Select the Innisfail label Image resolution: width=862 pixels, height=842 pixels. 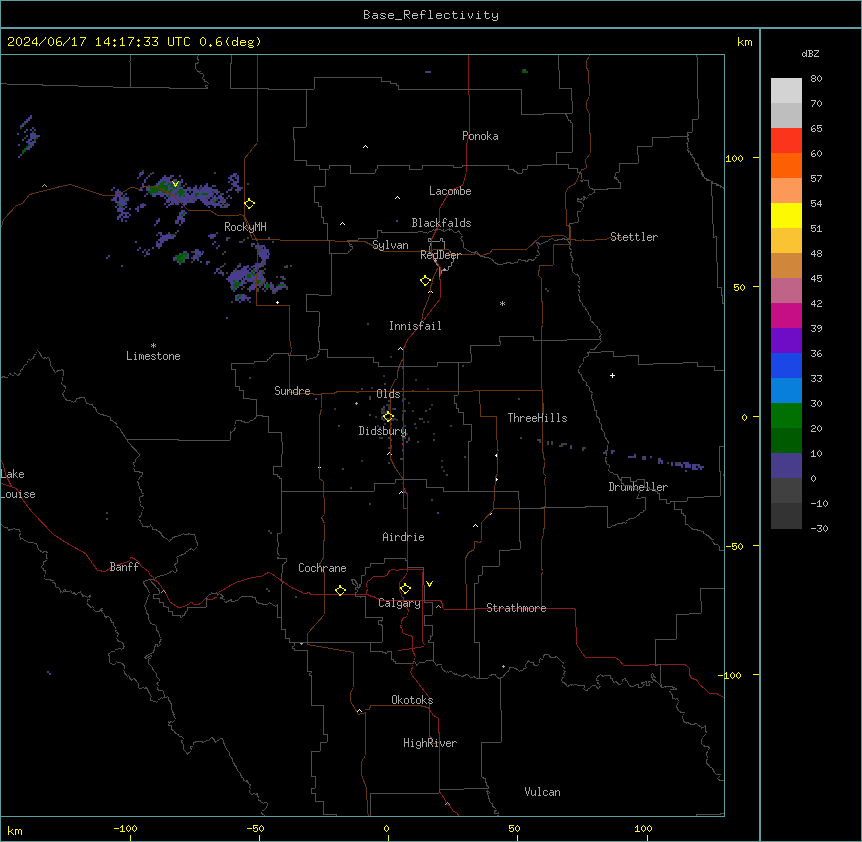pyautogui.click(x=415, y=326)
